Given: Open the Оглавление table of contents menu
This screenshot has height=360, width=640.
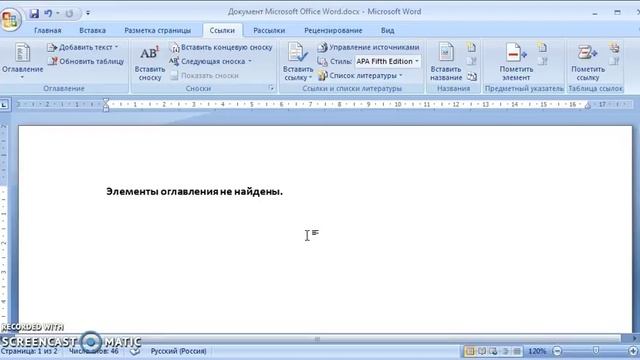Looking at the screenshot, I should click(x=22, y=60).
